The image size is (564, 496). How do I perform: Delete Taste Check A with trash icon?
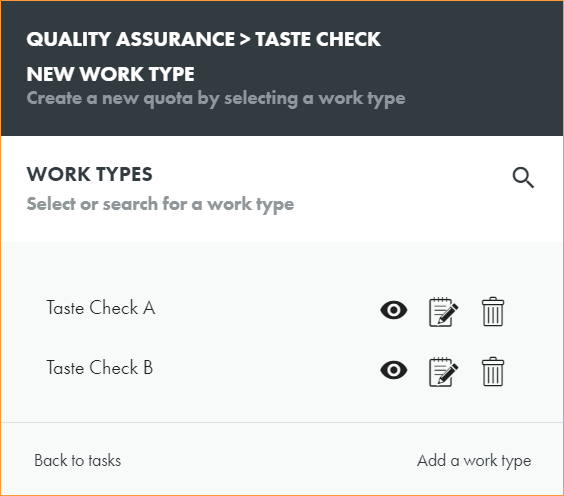(493, 311)
